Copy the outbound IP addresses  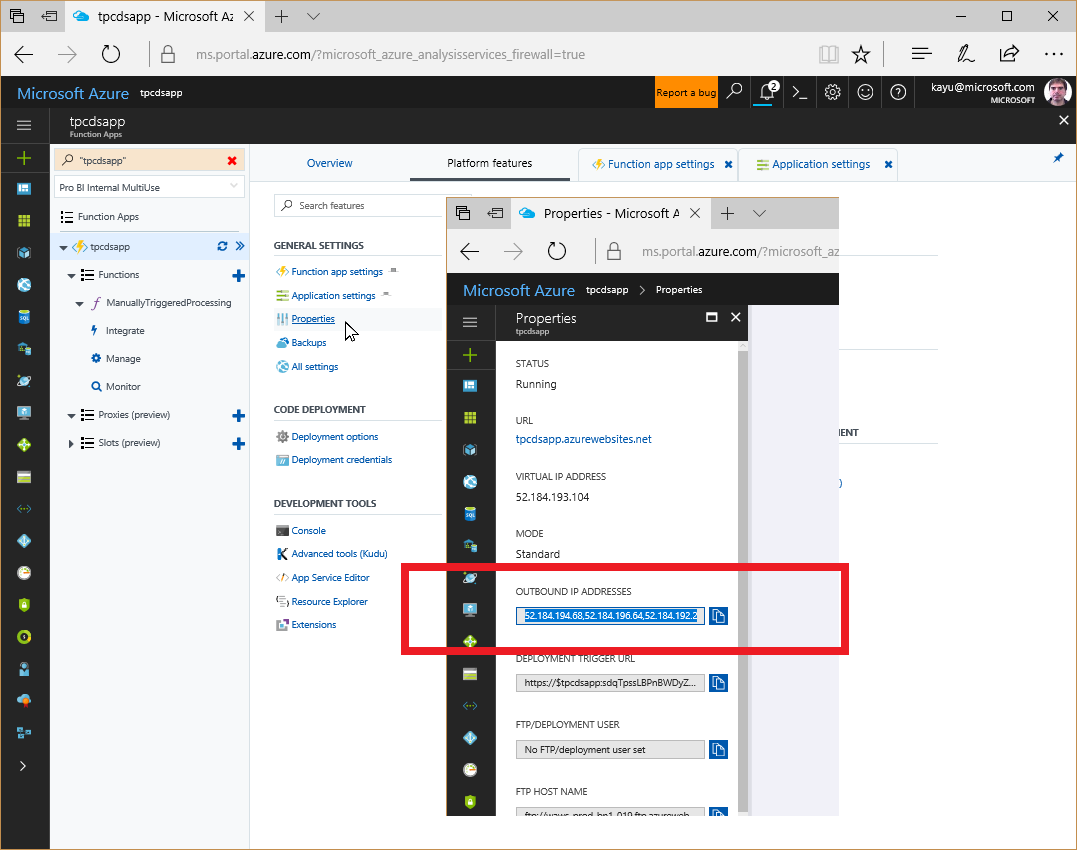718,616
